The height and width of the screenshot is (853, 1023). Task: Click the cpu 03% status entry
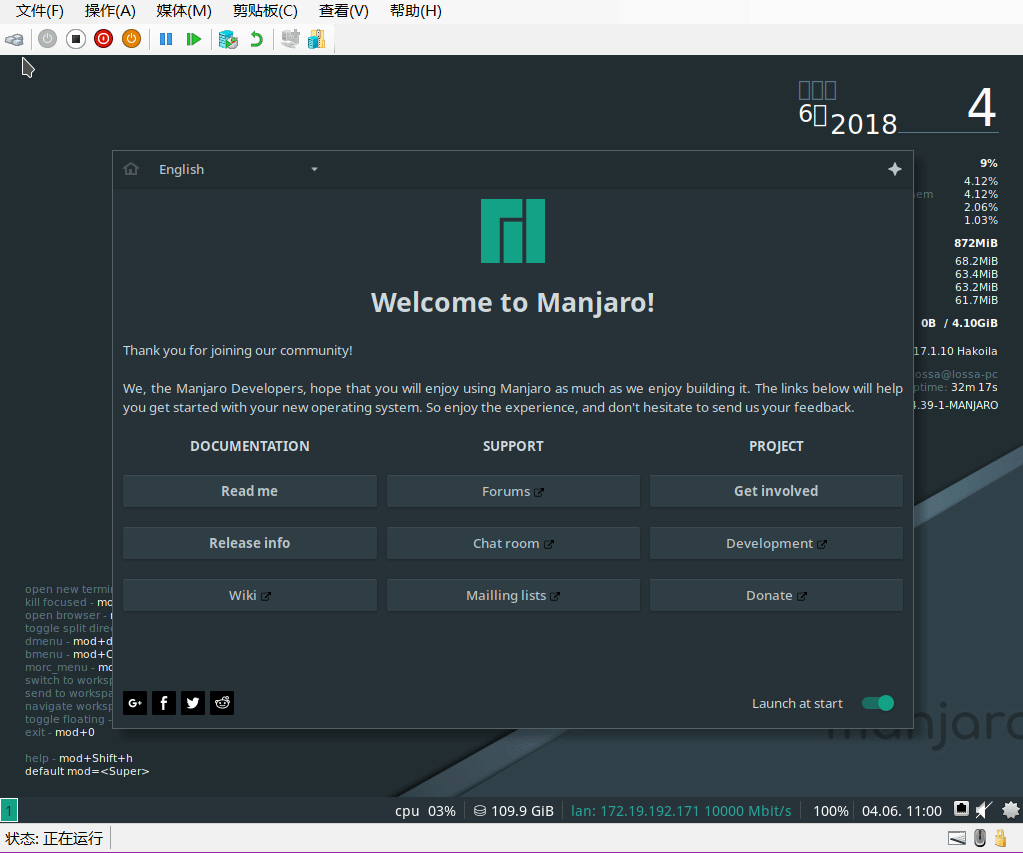[425, 811]
